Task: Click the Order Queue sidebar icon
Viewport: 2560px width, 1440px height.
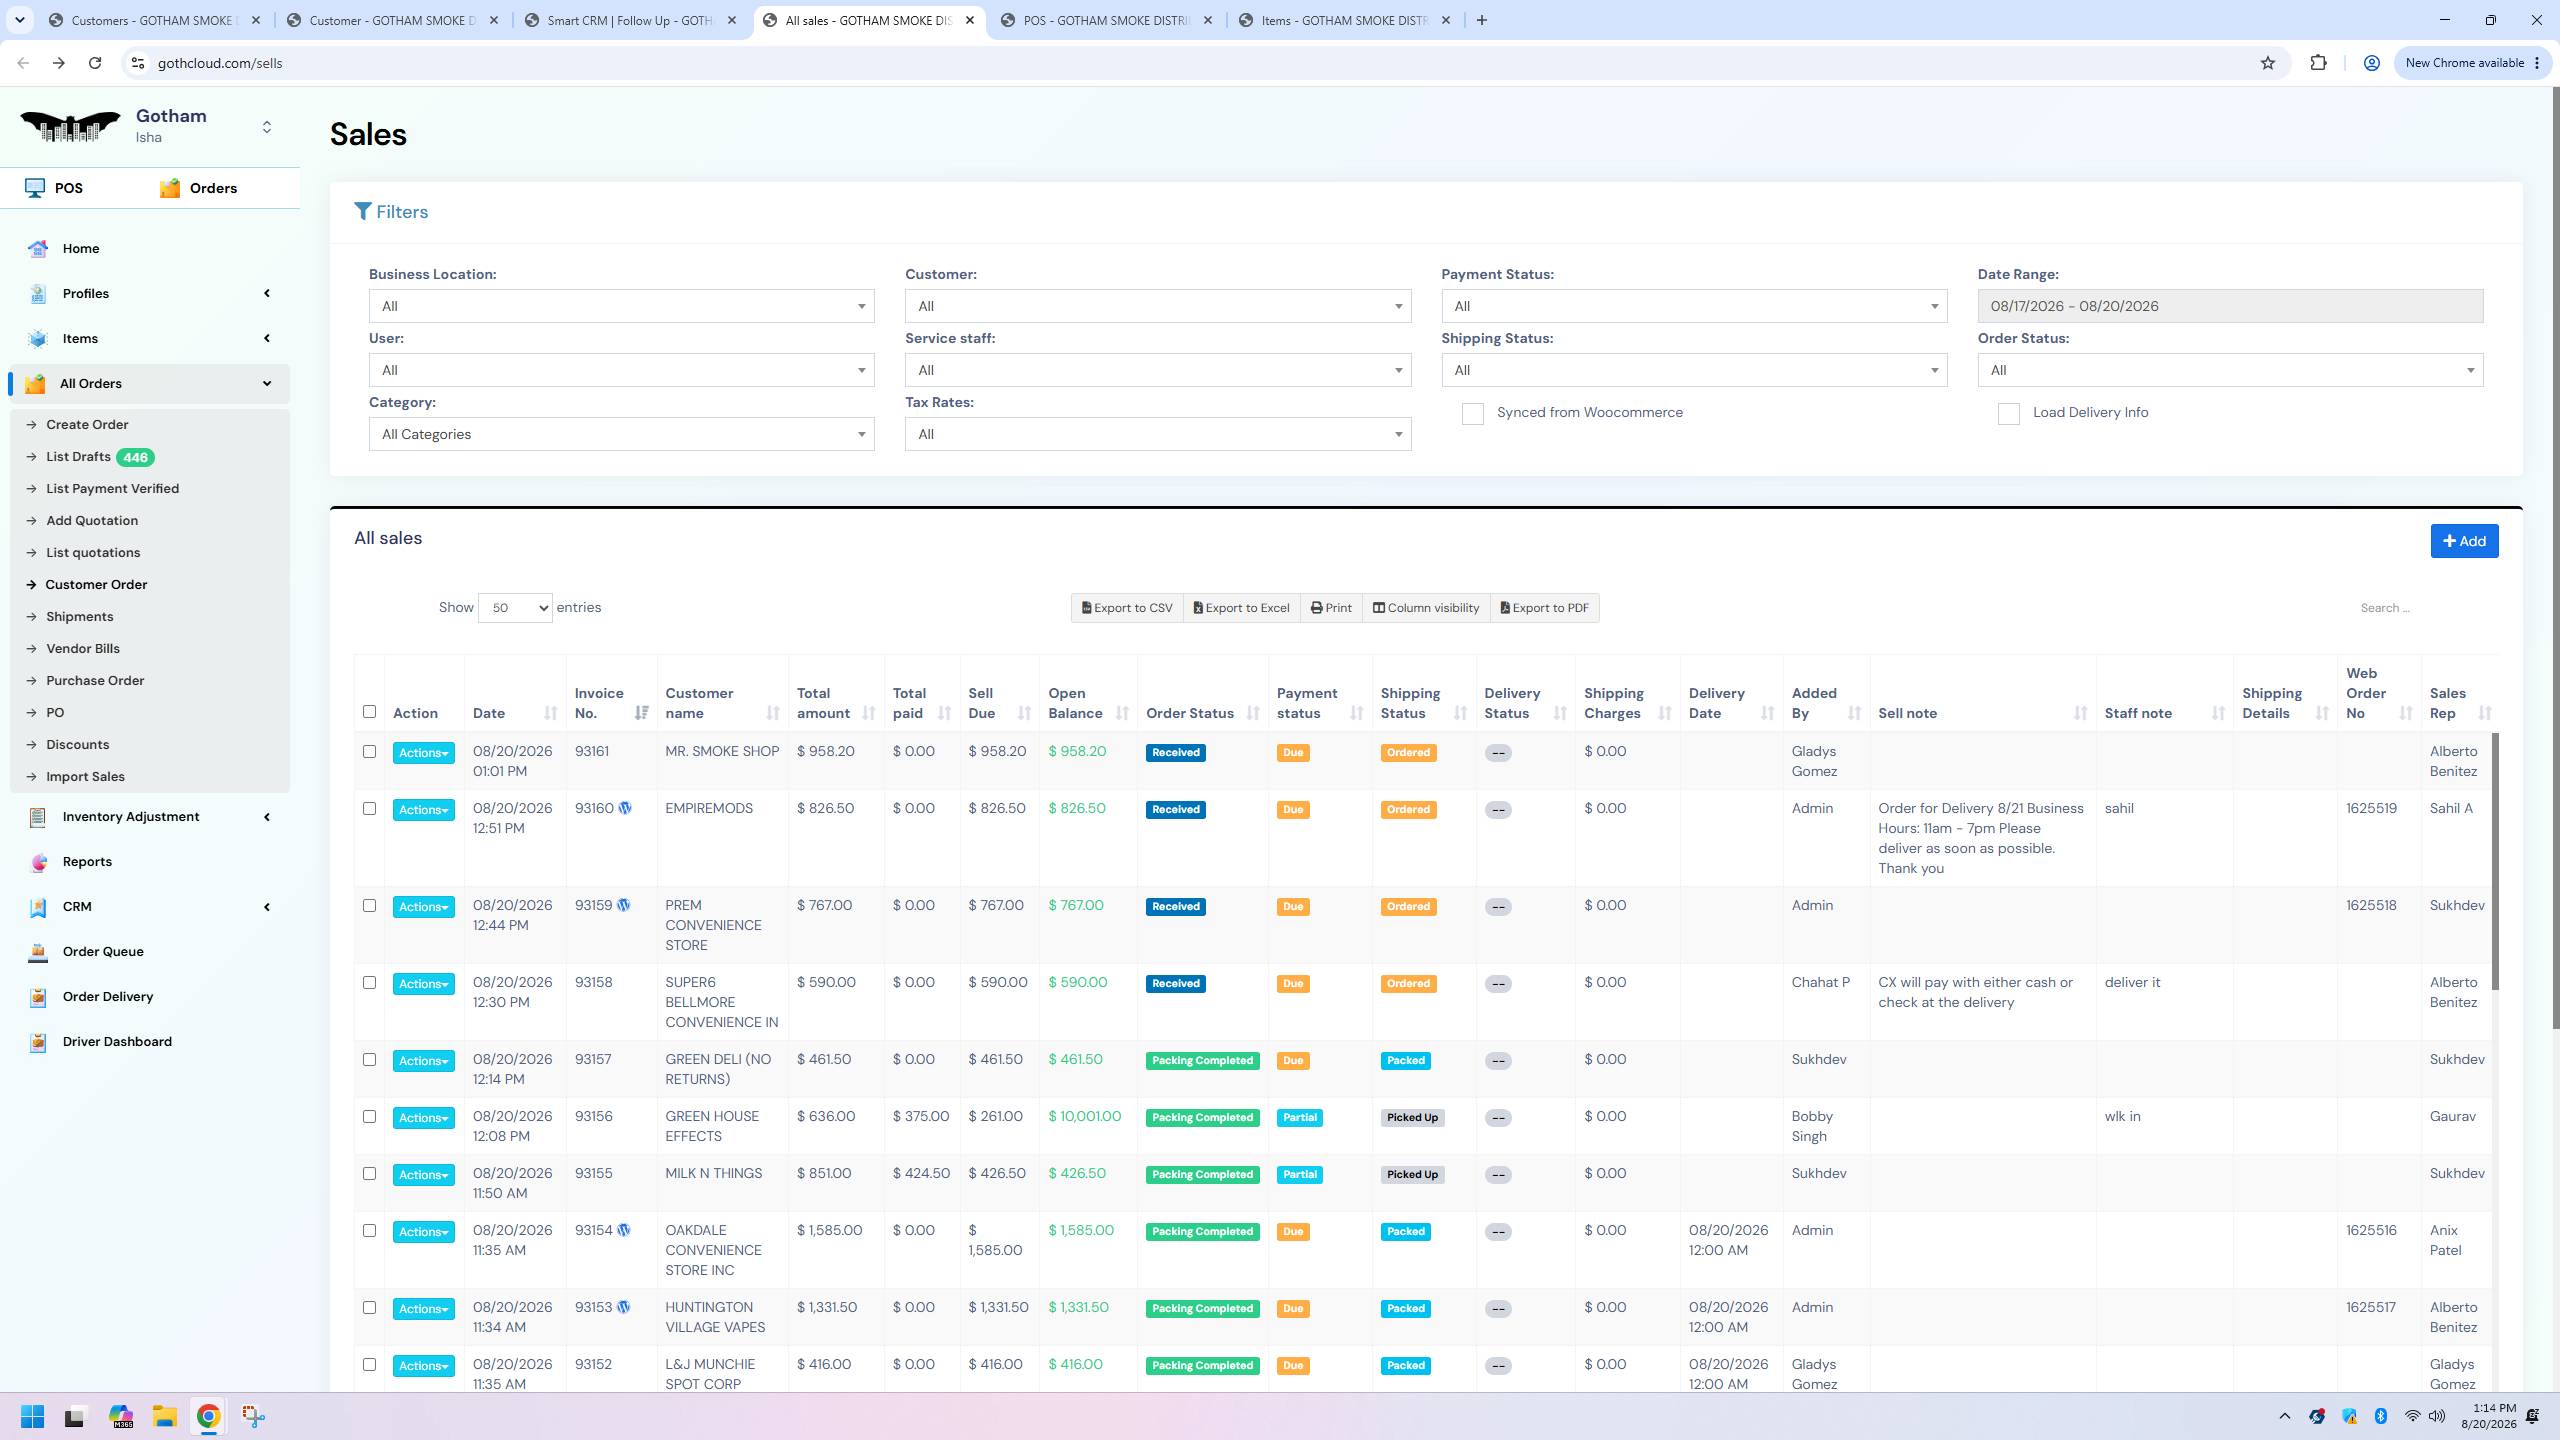Action: (38, 952)
